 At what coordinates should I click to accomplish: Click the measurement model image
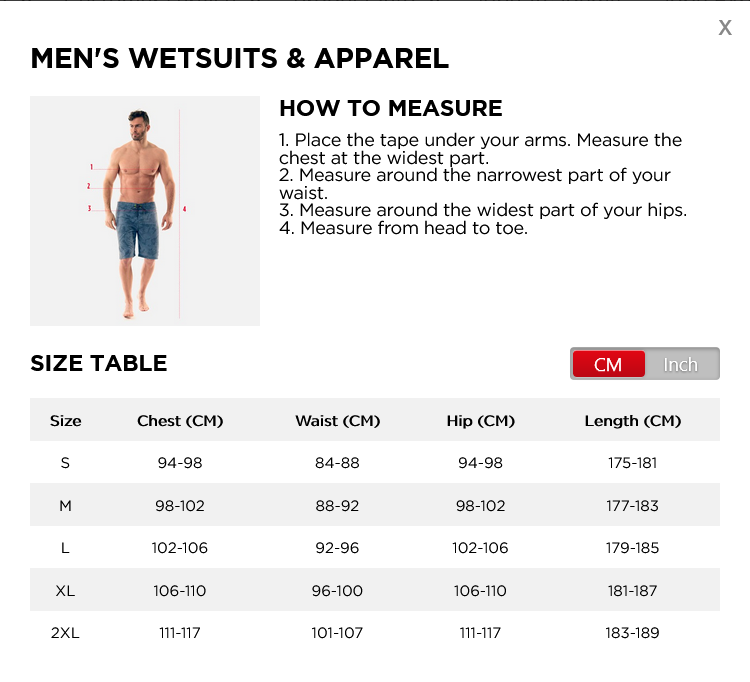tap(145, 211)
